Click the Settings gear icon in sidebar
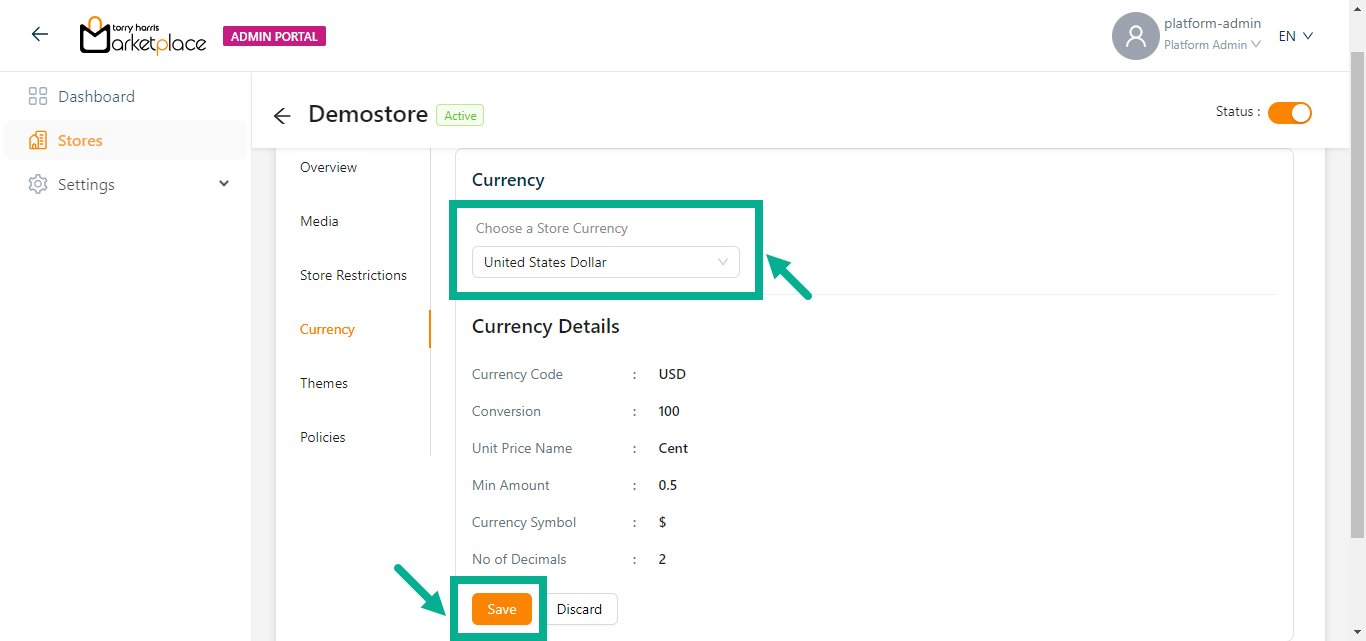Viewport: 1366px width, 641px height. click(x=38, y=185)
